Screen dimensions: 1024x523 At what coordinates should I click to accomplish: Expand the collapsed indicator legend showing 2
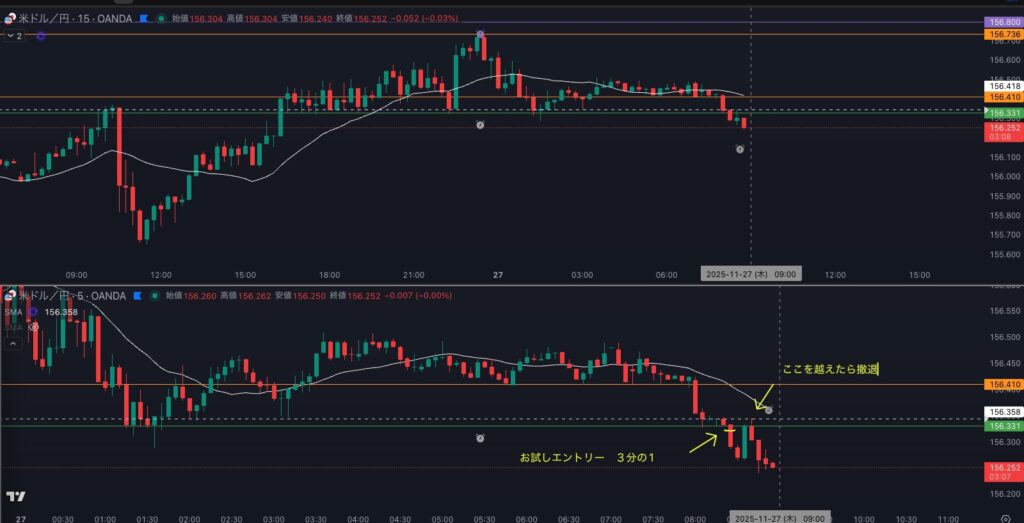[x=13, y=36]
